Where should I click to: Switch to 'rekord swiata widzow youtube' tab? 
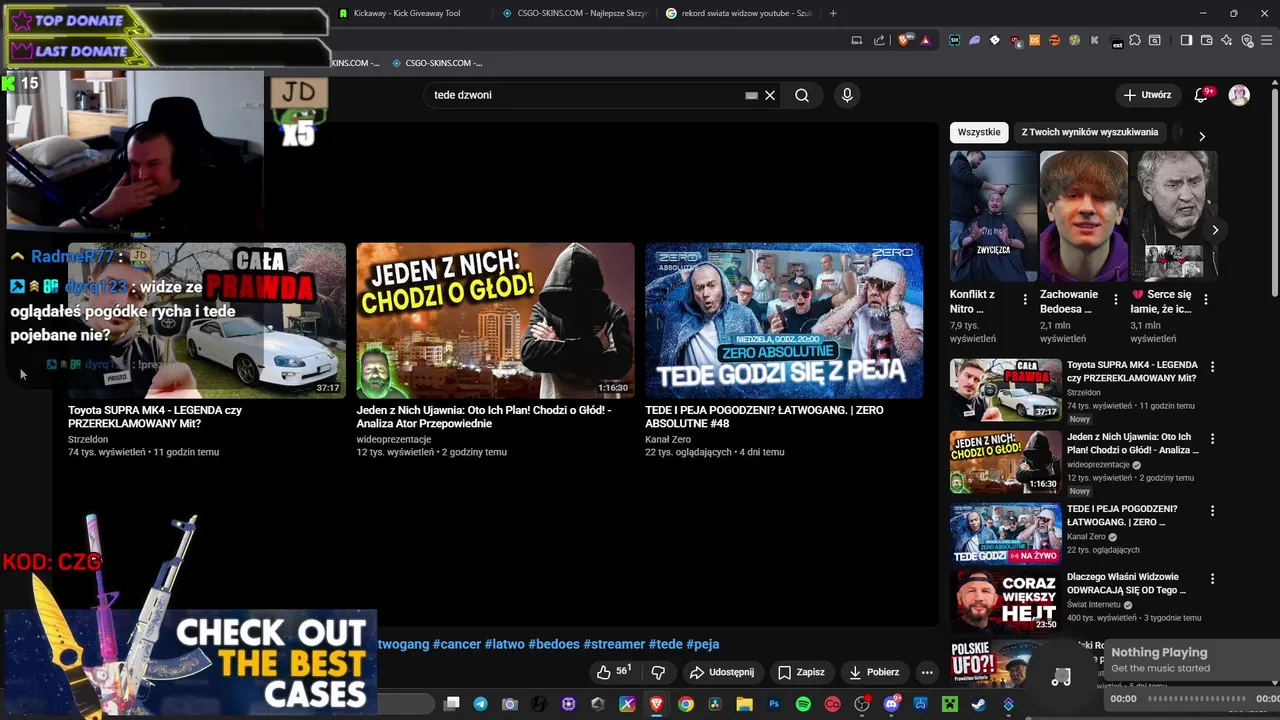click(x=740, y=13)
